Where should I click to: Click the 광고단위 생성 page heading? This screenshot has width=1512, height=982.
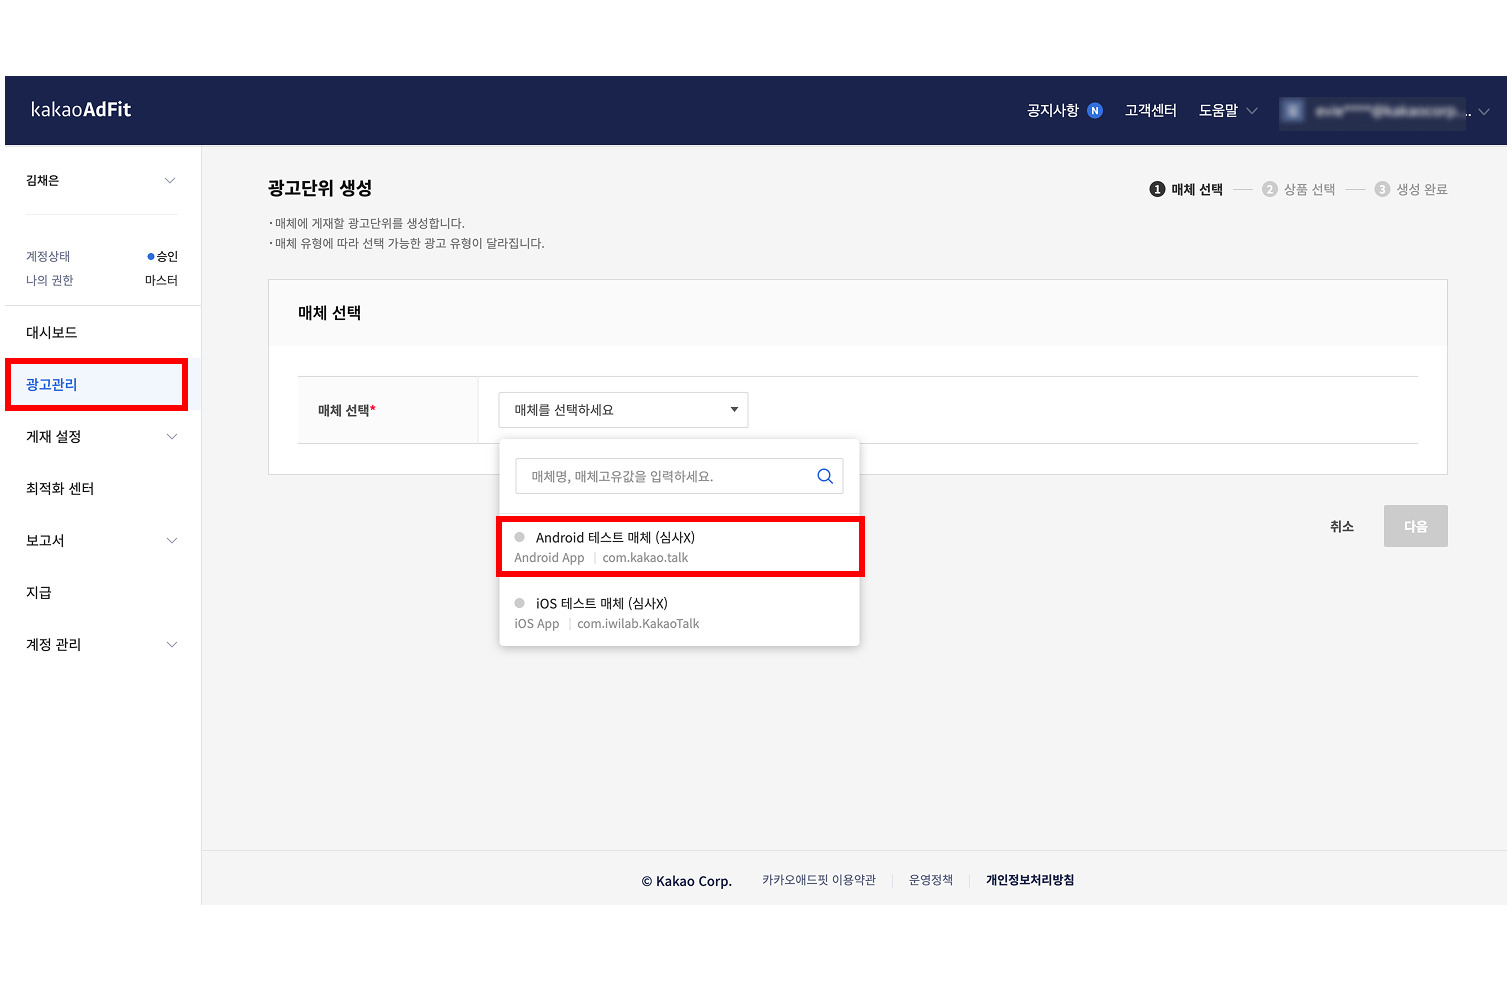(320, 188)
